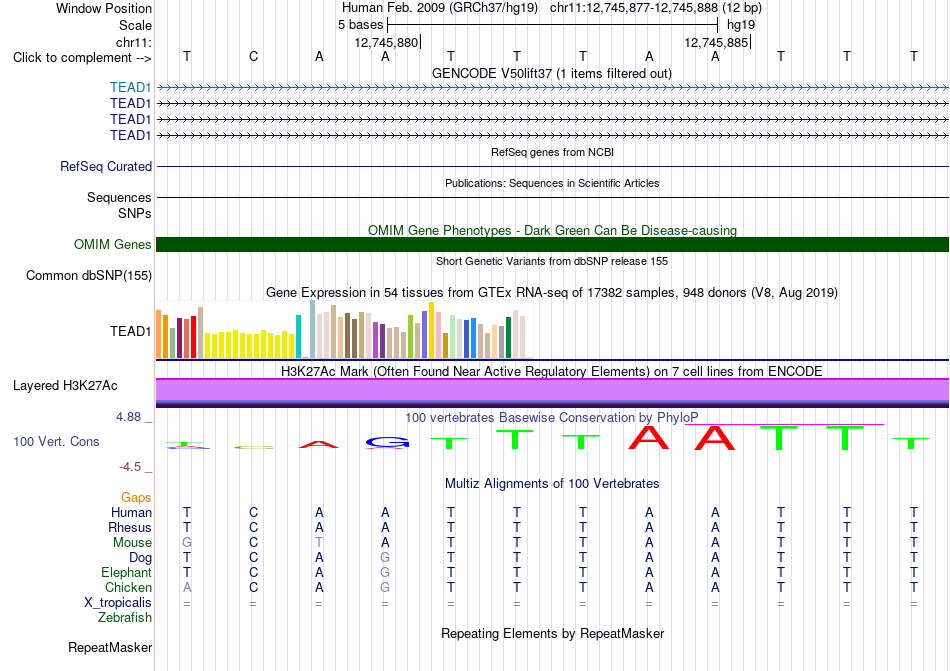Viewport: 950px width, 671px height.
Task: Click the H3K27Ac Mark ENCODE track title
Action: click(551, 372)
